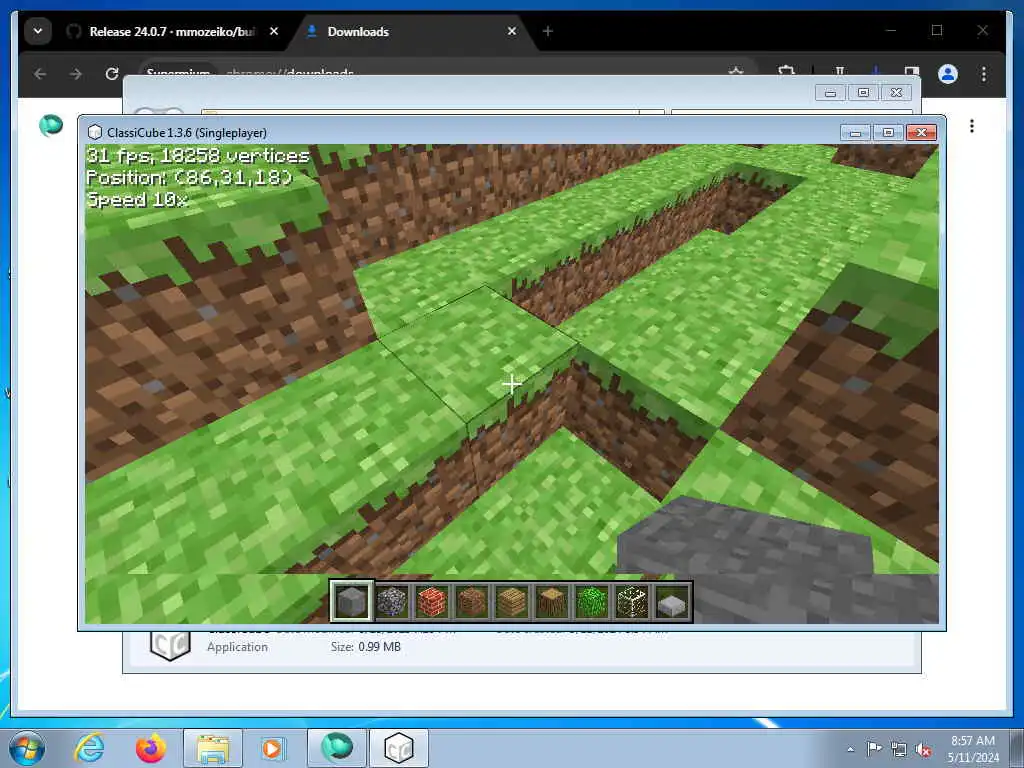The height and width of the screenshot is (768, 1024).
Task: Minimize the Explorer window behind ClassiCube
Action: click(831, 93)
